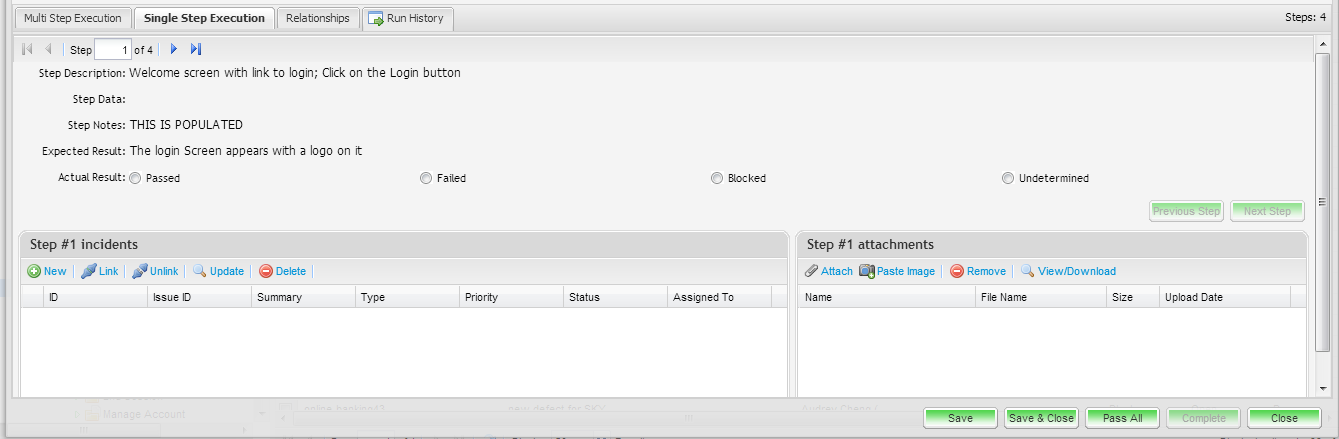The image size is (1339, 439).
Task: Mark actual result as Passed
Action: coord(136,178)
